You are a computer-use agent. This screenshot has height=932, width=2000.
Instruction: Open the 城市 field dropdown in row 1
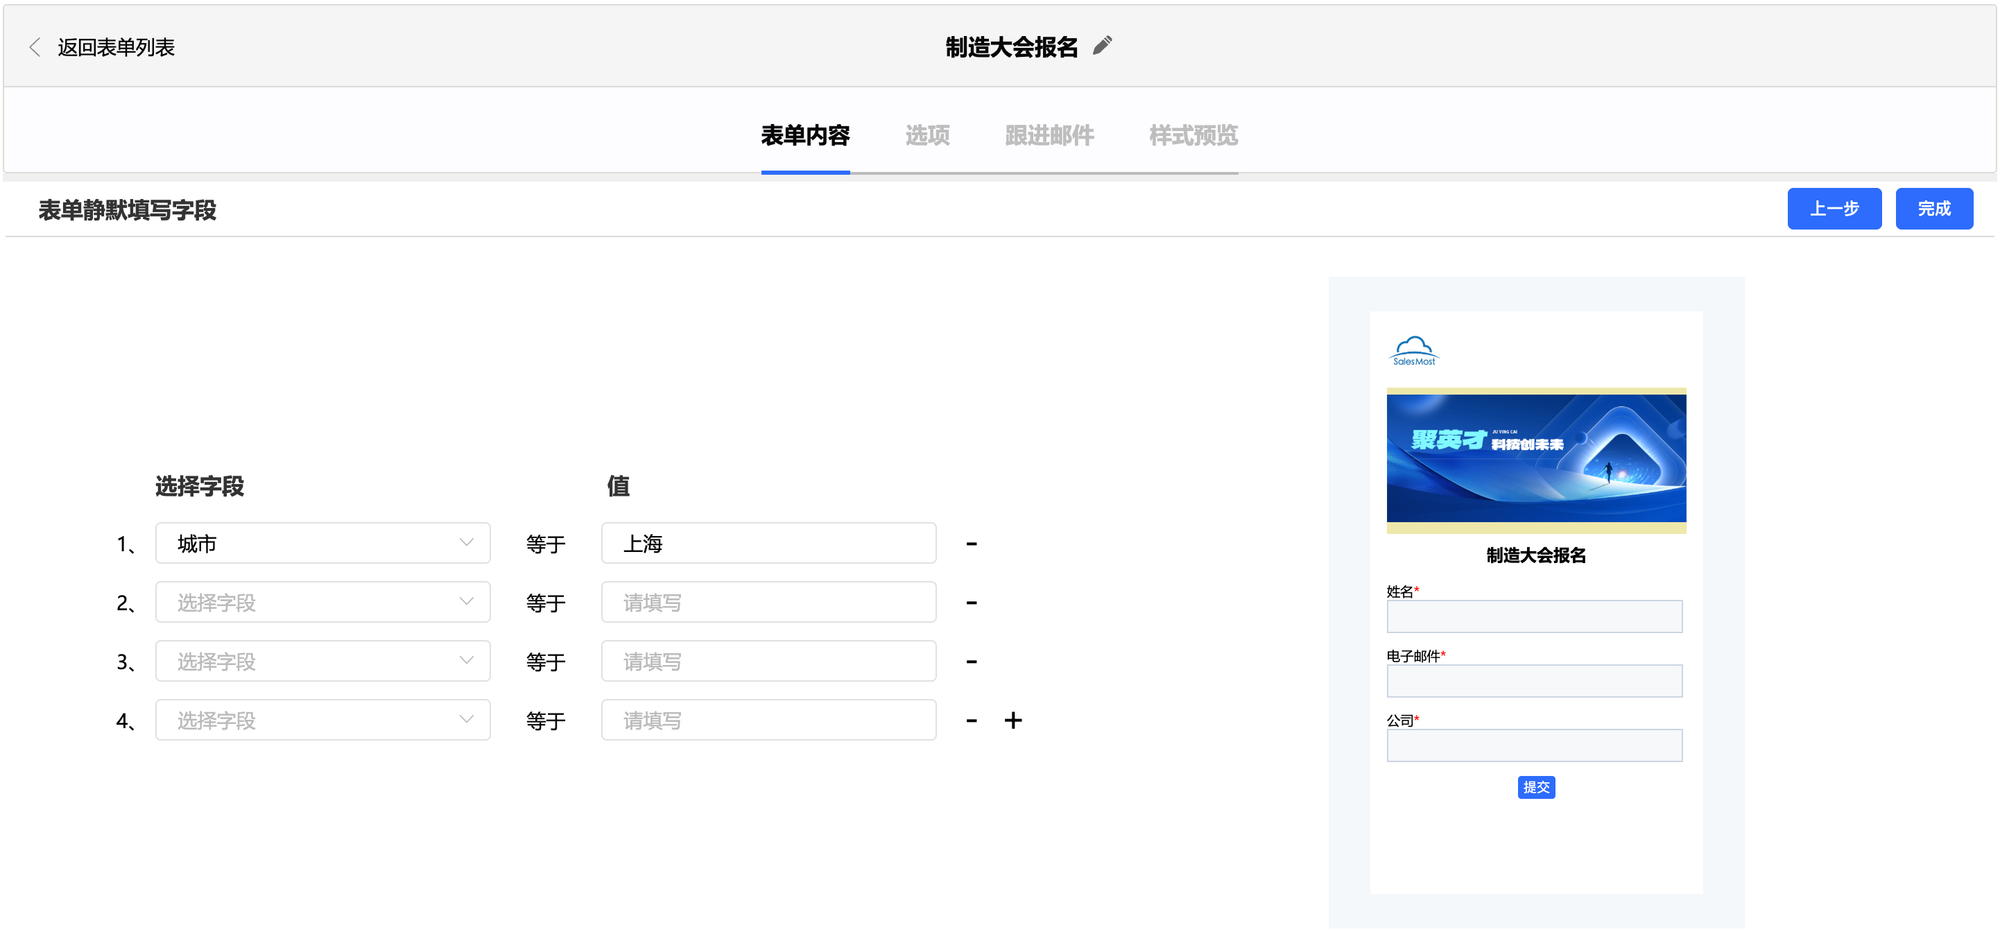coord(322,544)
